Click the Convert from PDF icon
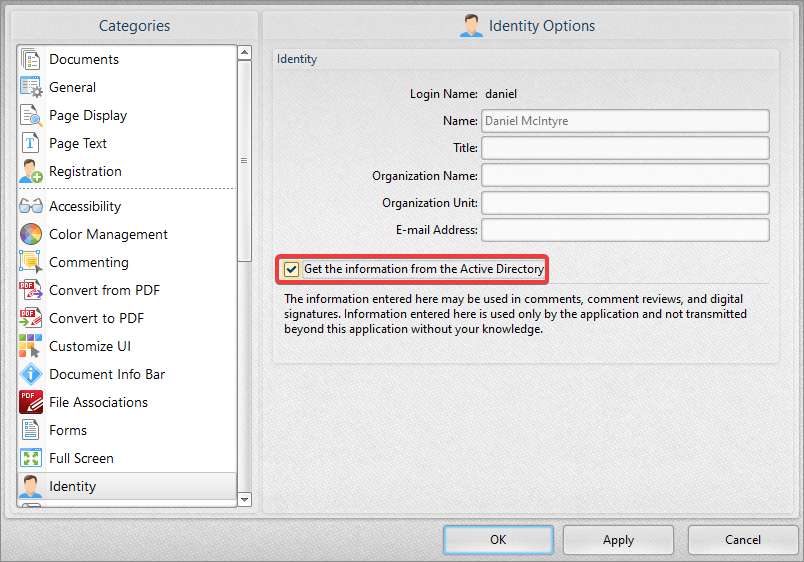 click(x=31, y=290)
